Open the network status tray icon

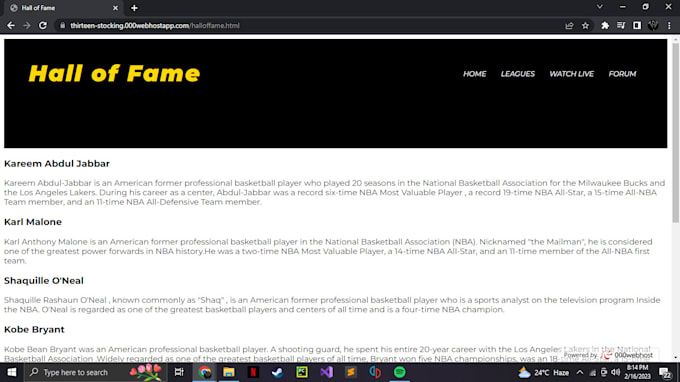pyautogui.click(x=592, y=372)
